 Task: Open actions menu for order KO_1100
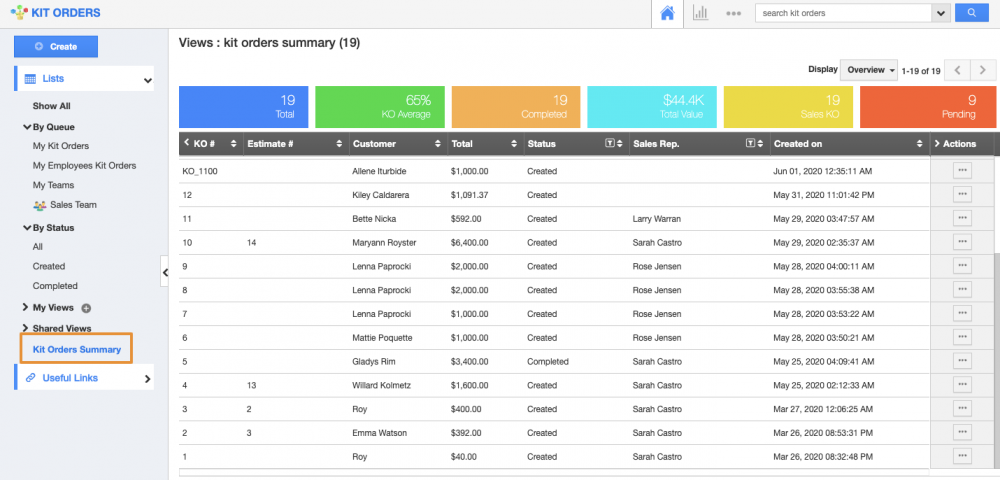[x=962, y=171]
